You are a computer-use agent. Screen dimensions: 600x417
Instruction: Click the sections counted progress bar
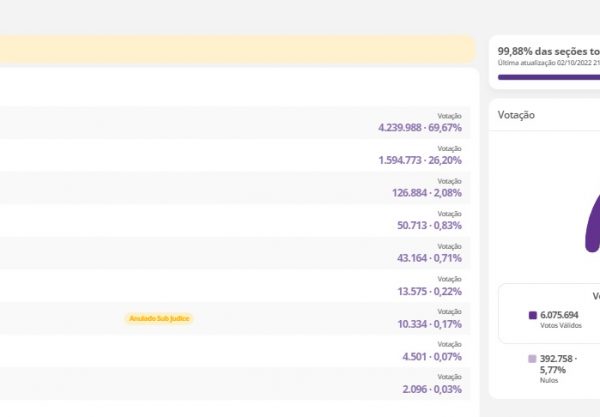pyautogui.click(x=548, y=76)
